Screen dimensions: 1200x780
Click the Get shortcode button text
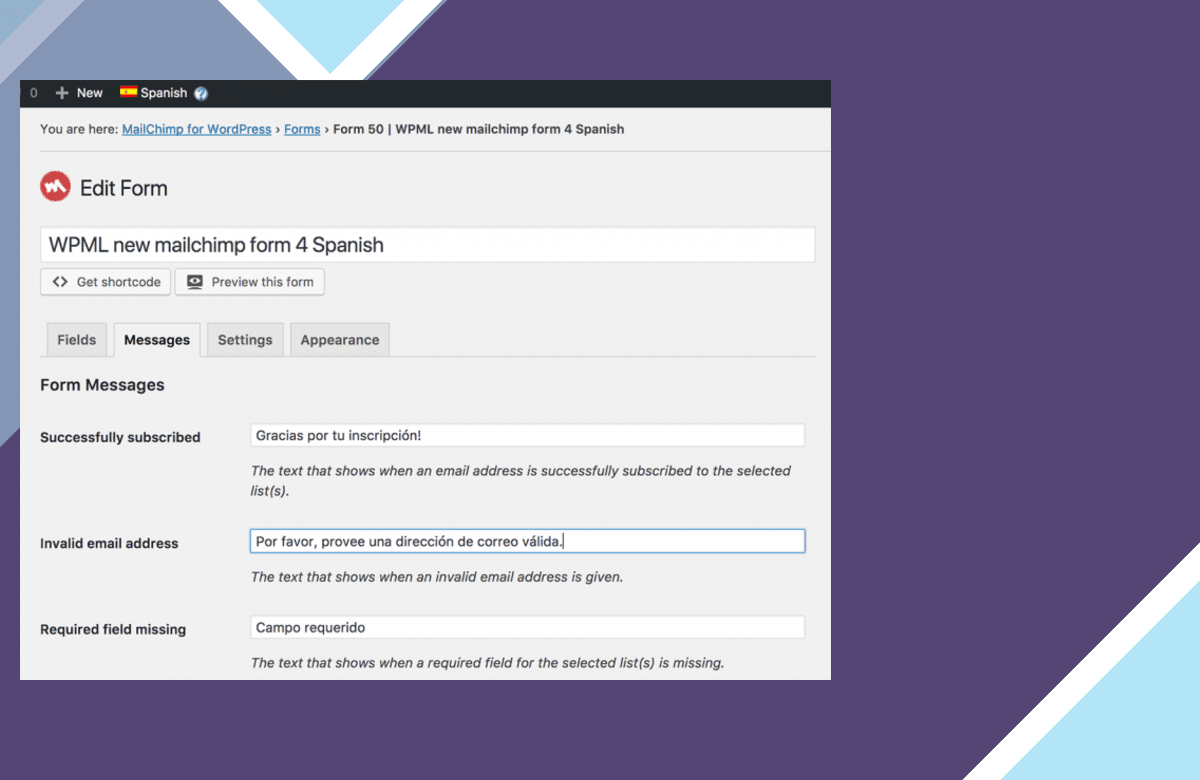119,282
